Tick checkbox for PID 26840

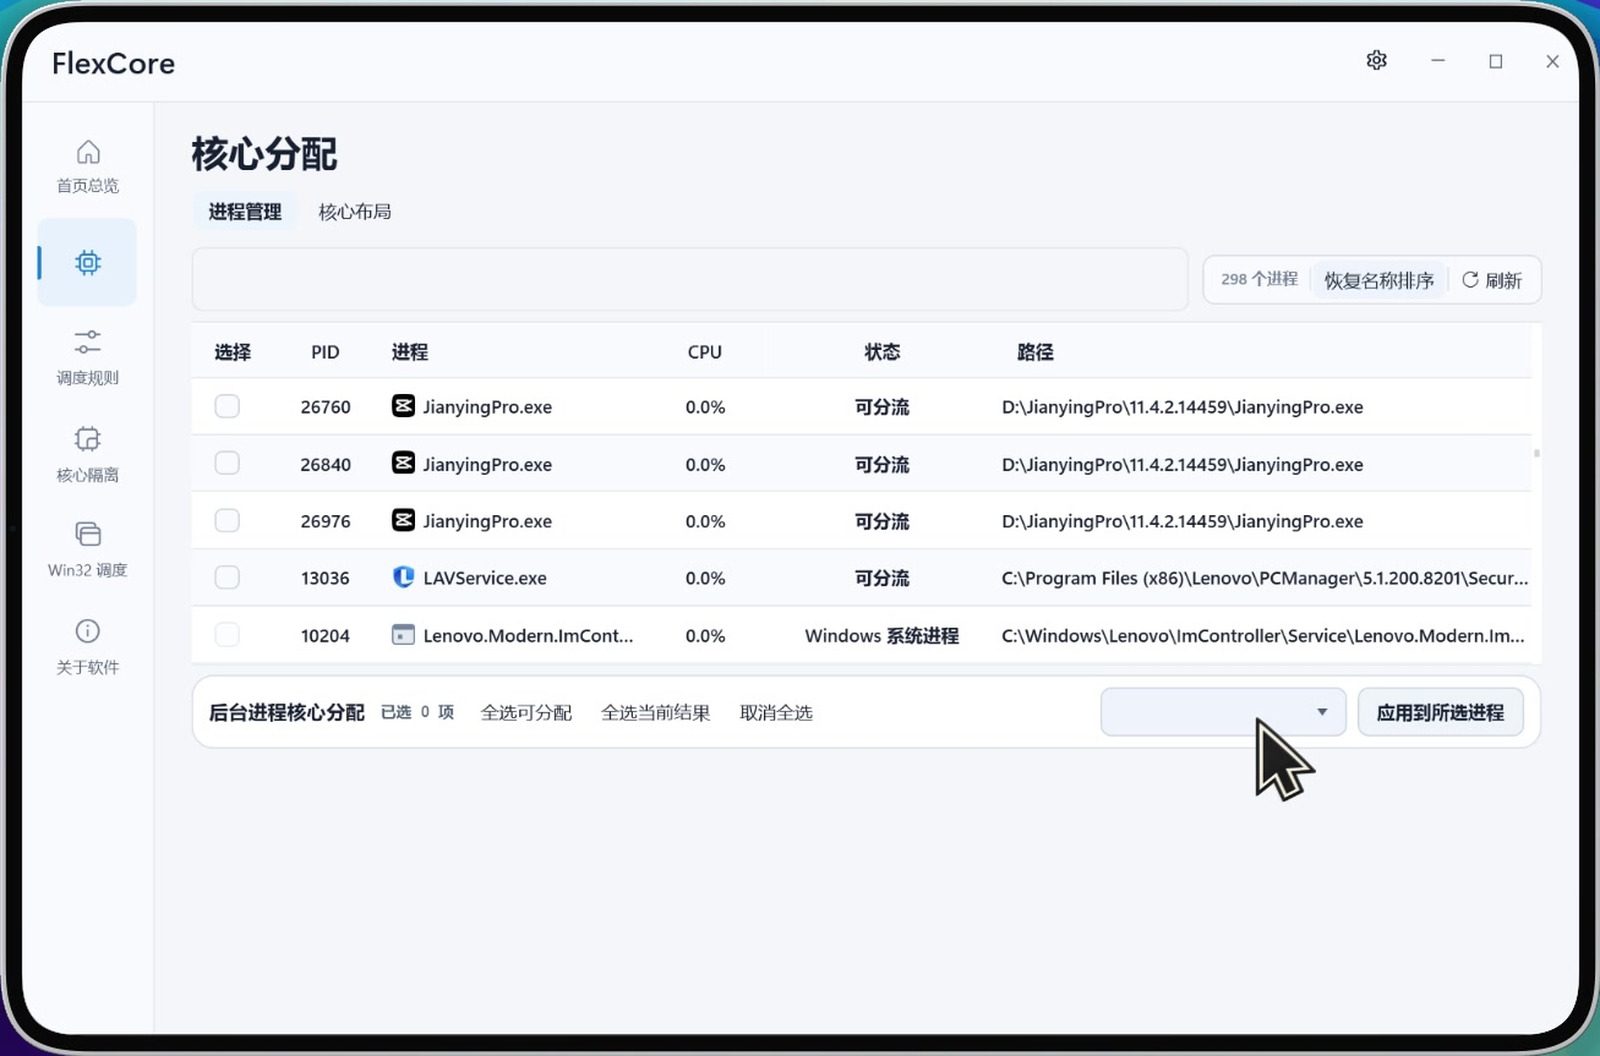point(227,463)
